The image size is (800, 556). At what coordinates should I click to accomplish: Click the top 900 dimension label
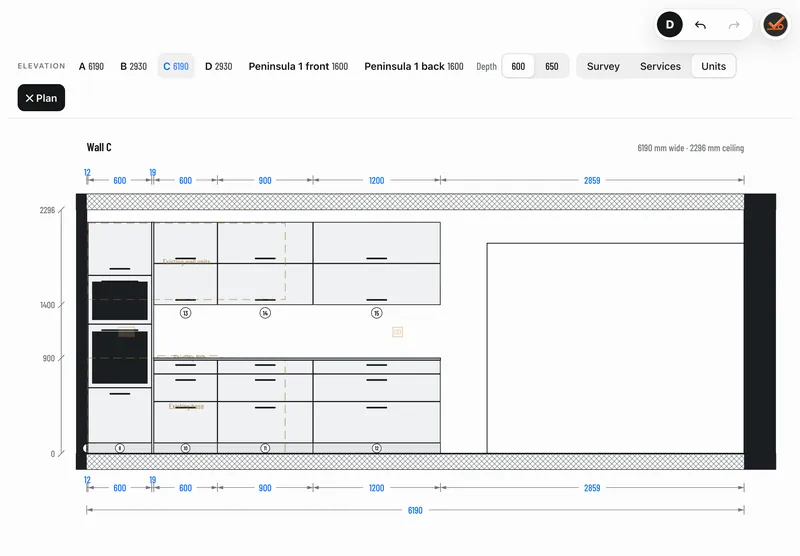coord(265,181)
